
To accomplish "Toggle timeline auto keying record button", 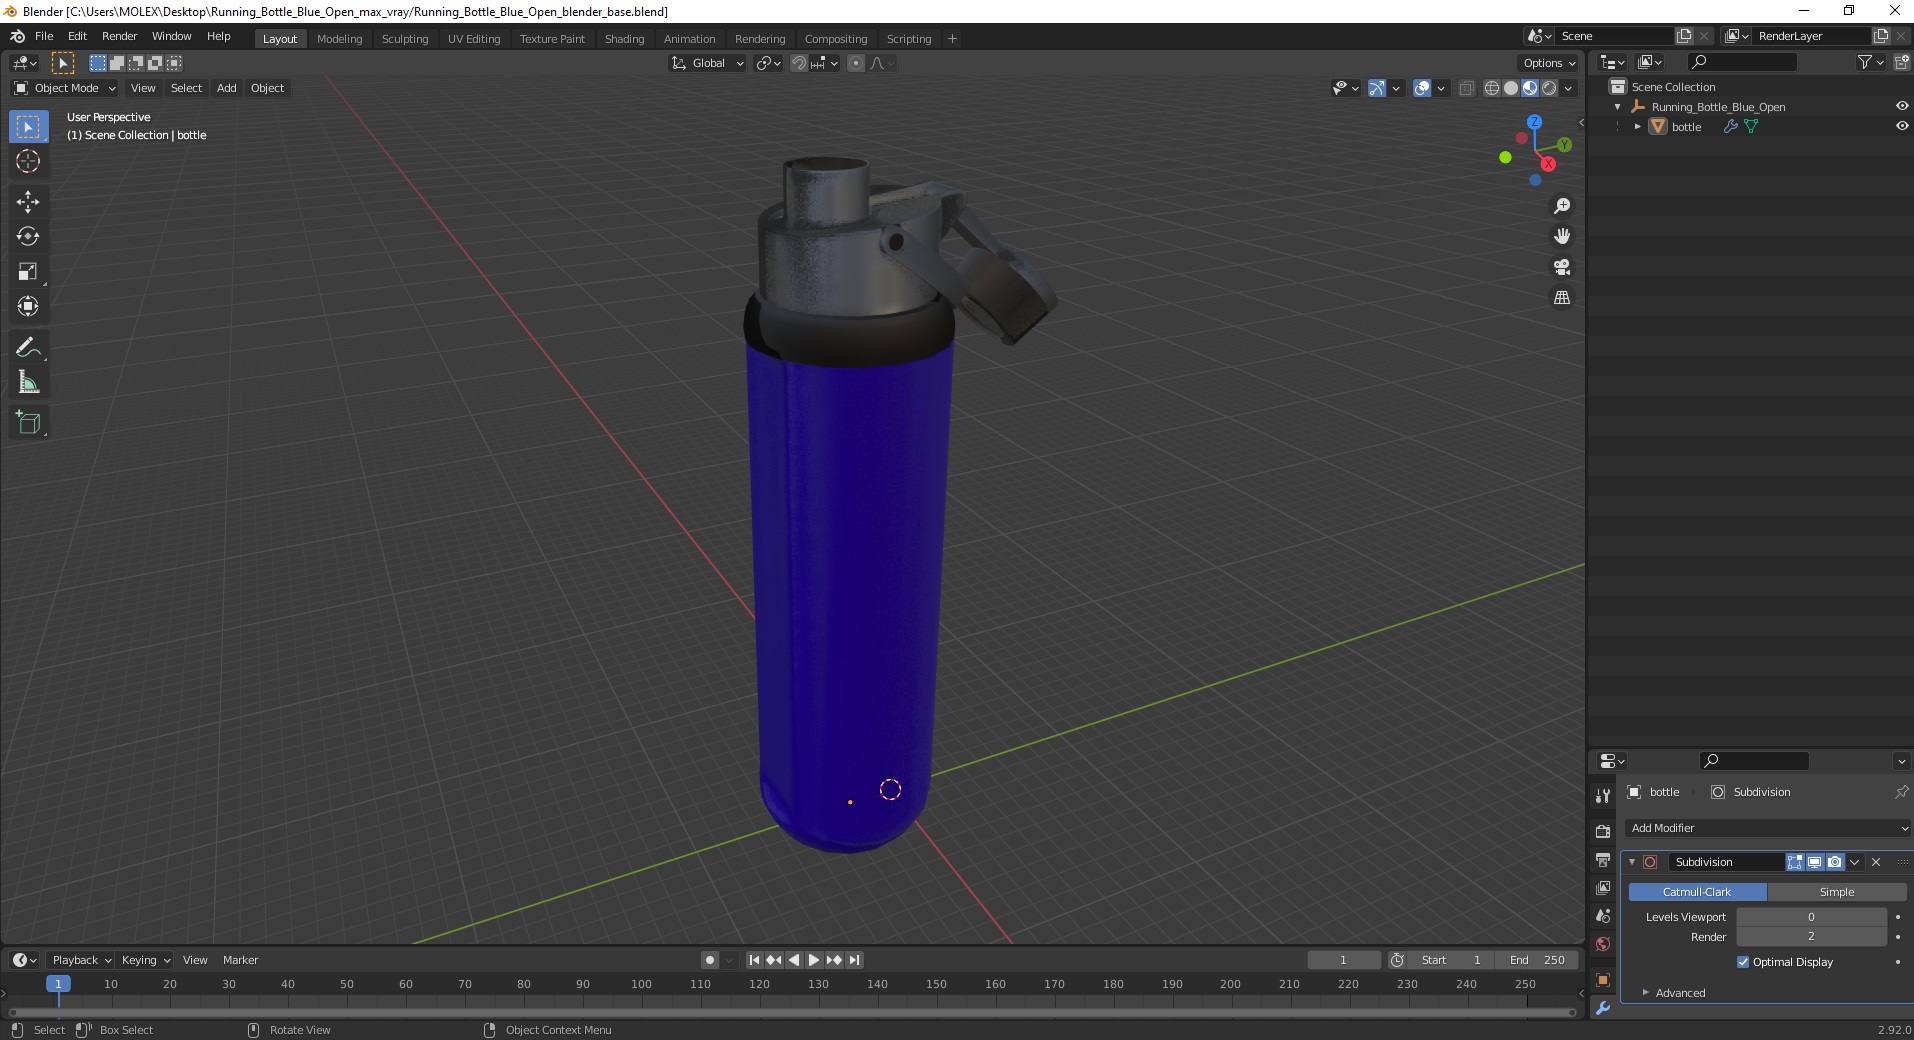I will (710, 960).
